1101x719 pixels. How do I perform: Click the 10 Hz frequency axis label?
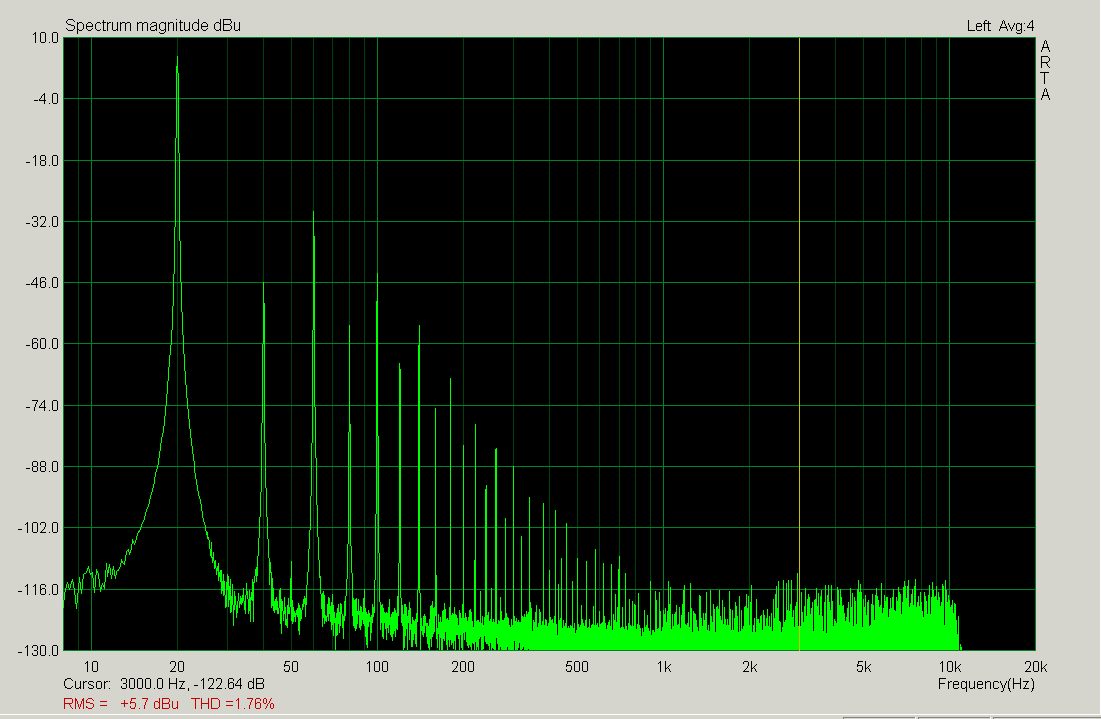click(91, 667)
